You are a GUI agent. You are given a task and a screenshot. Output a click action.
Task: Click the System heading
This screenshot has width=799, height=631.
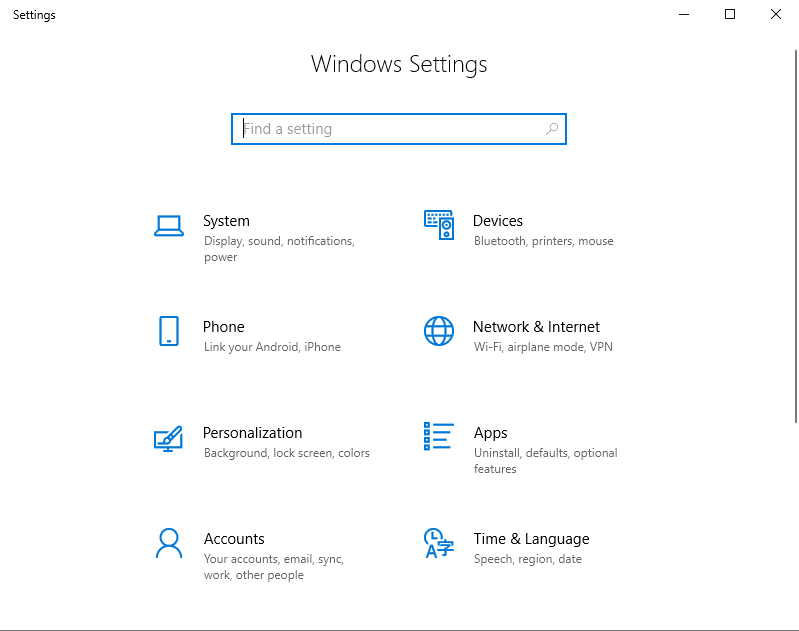coord(226,221)
